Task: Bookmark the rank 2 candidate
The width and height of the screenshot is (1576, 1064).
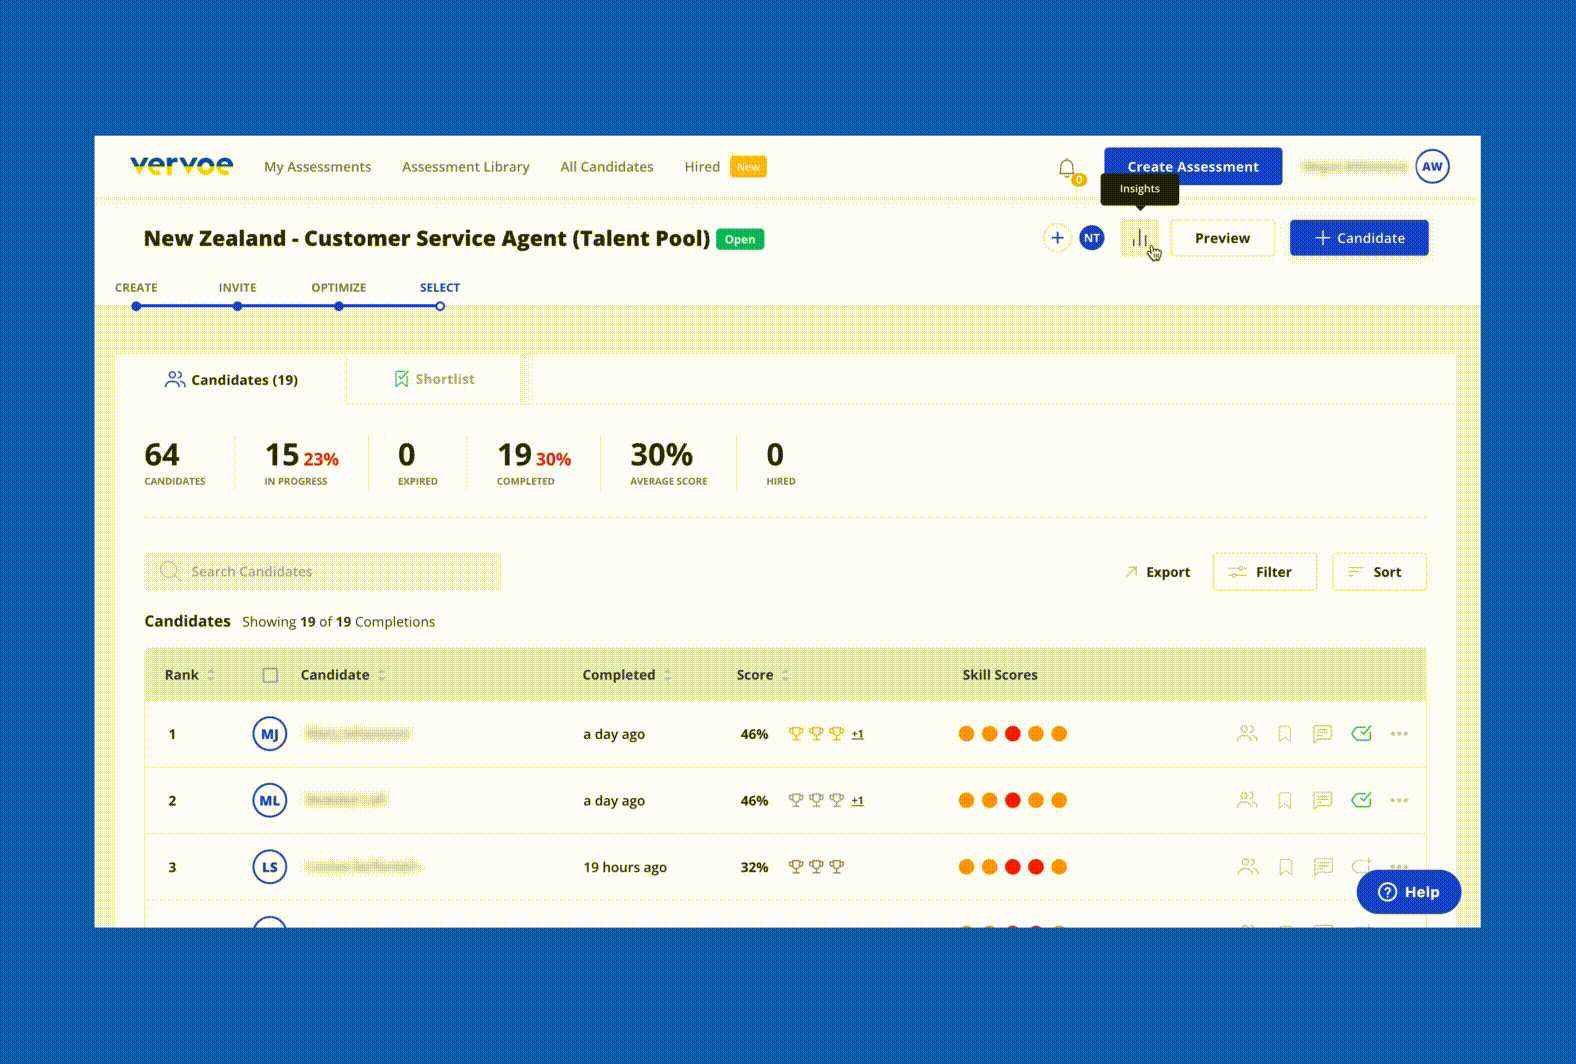Action: (1285, 800)
